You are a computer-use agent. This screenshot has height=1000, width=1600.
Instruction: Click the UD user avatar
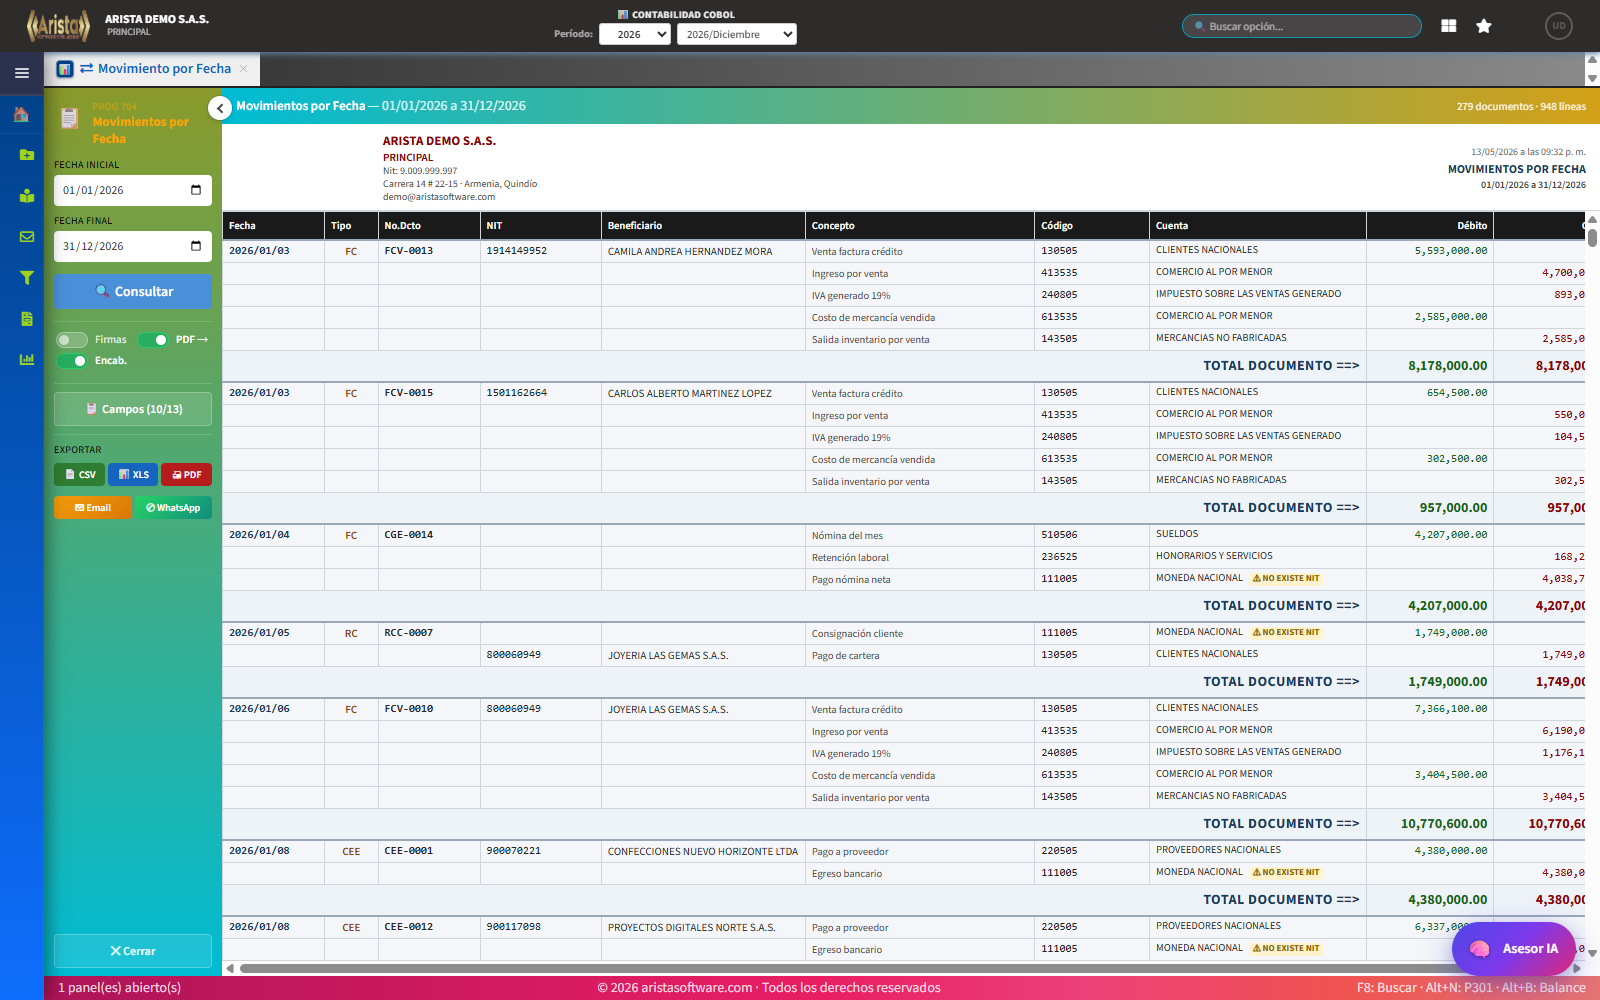click(1558, 26)
